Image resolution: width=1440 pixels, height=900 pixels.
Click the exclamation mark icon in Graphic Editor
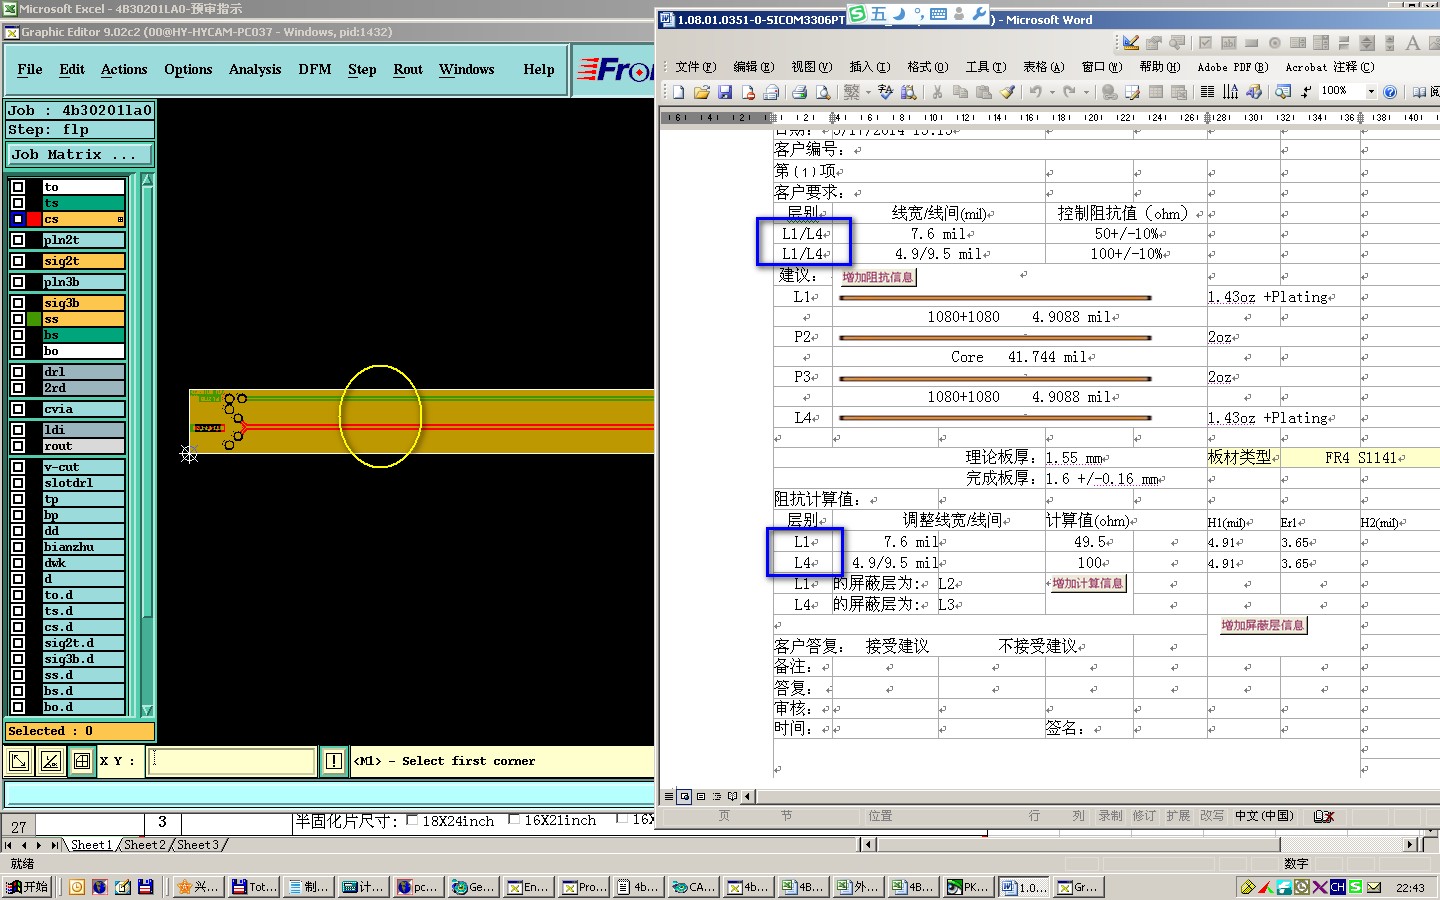pos(334,761)
